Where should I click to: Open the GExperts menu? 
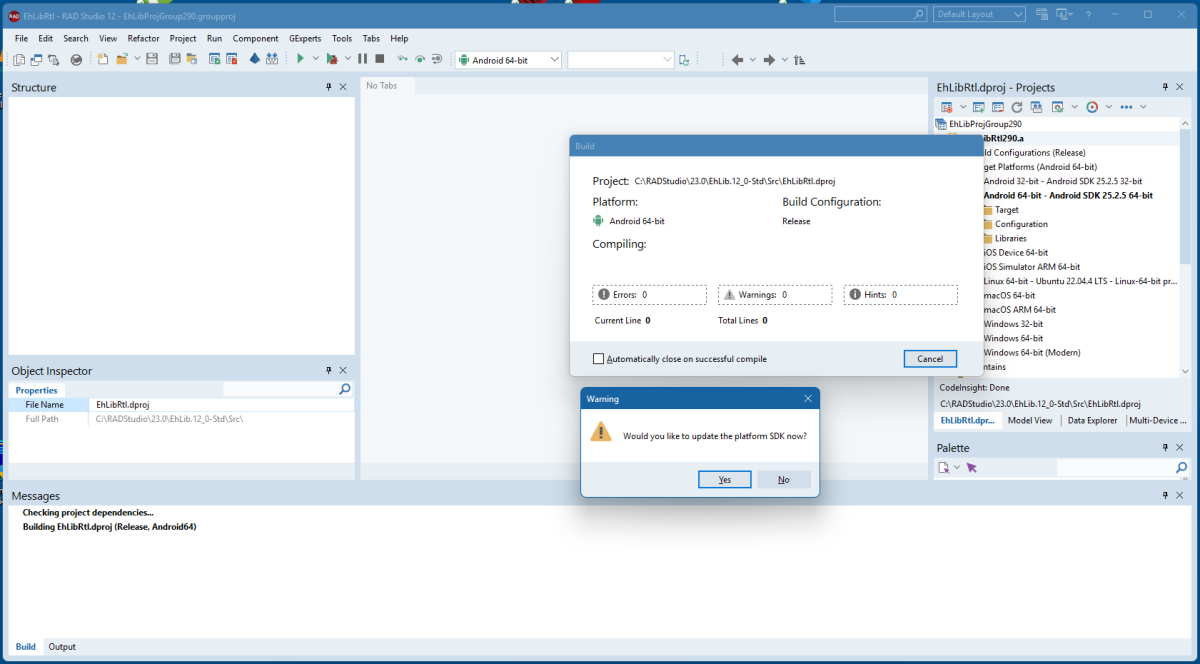[305, 38]
